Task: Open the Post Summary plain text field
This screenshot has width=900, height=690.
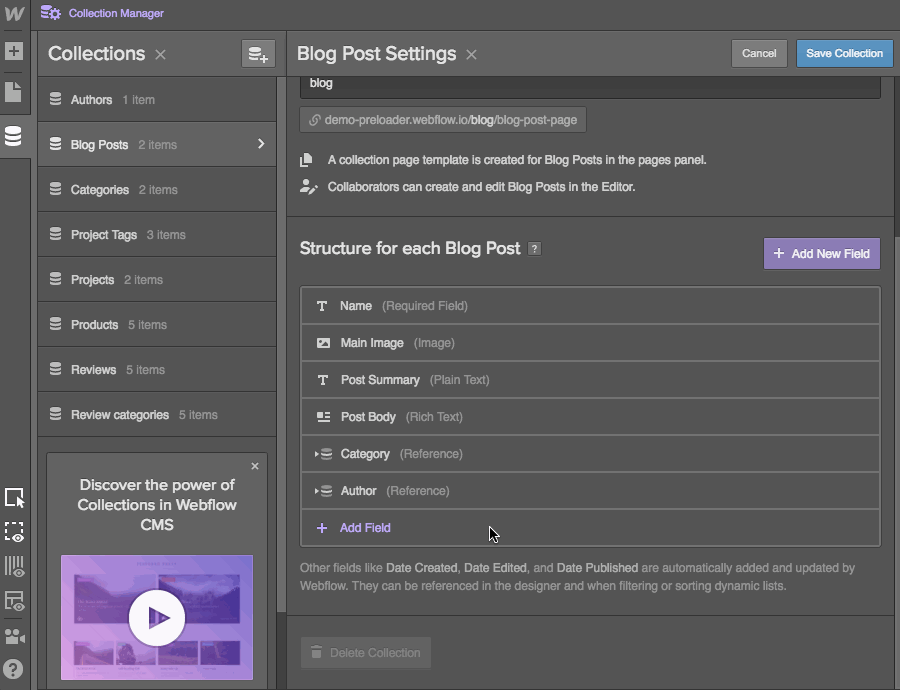Action: [x=590, y=380]
